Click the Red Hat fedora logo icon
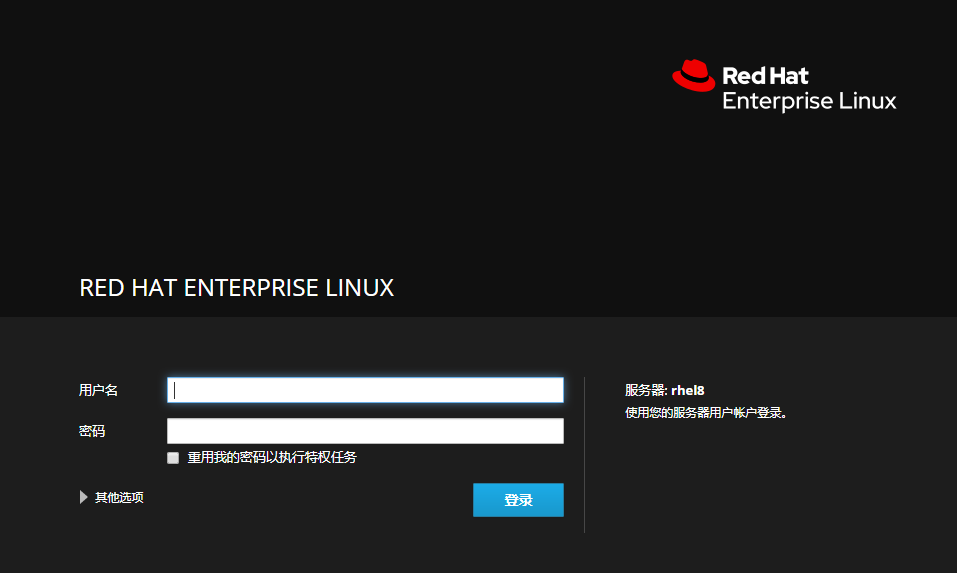This screenshot has width=957, height=573. click(693, 76)
